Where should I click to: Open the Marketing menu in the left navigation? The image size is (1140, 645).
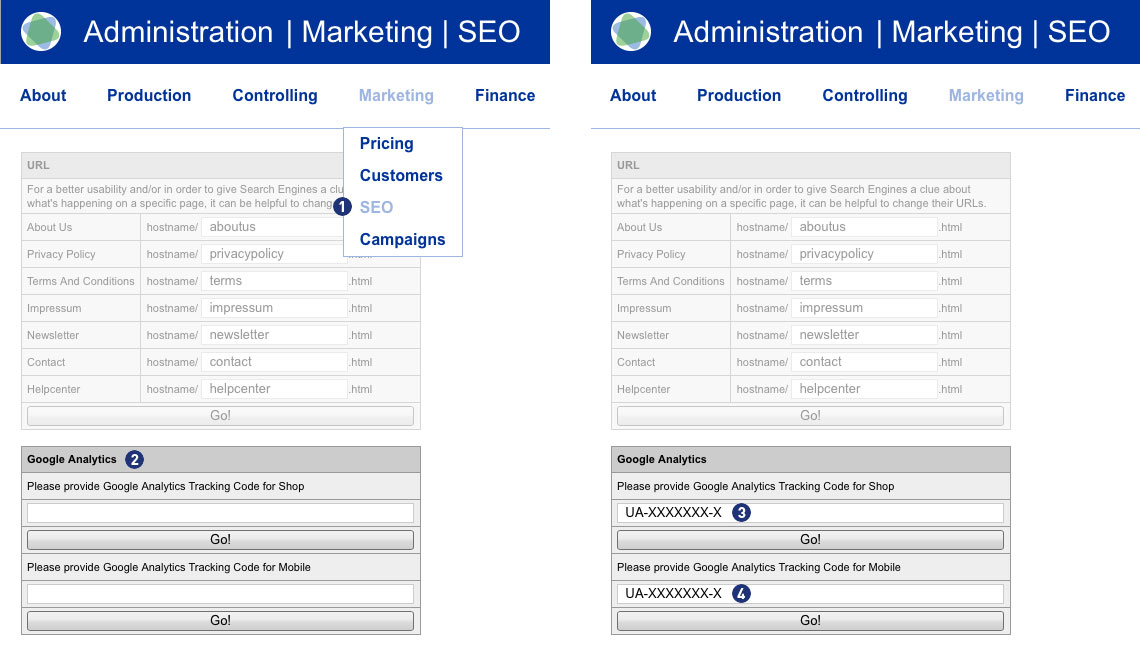tap(396, 96)
